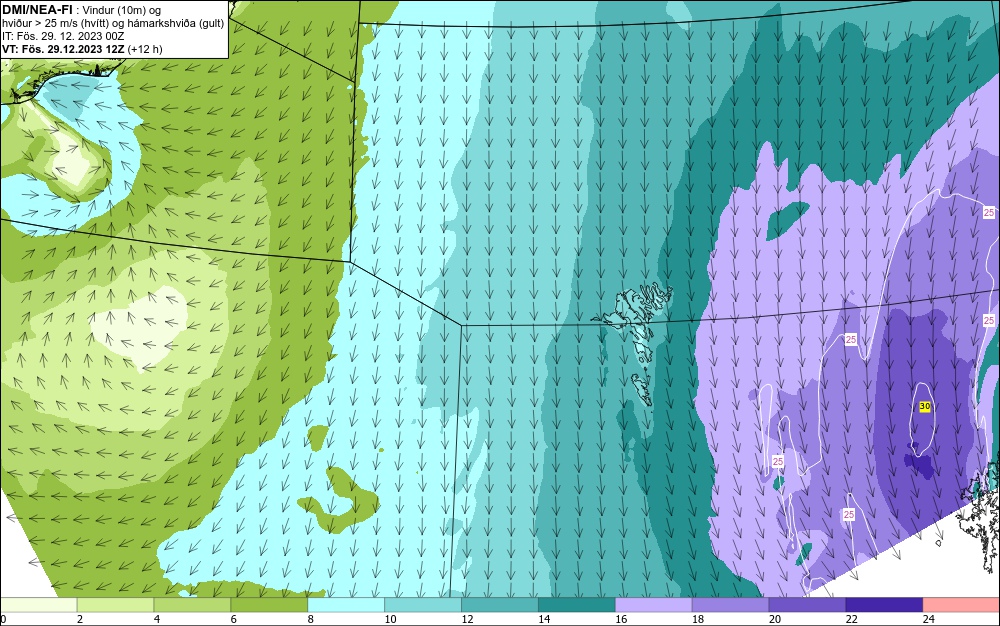Click the Faroe Islands coastline outline
The image size is (1000, 626).
coord(634,342)
